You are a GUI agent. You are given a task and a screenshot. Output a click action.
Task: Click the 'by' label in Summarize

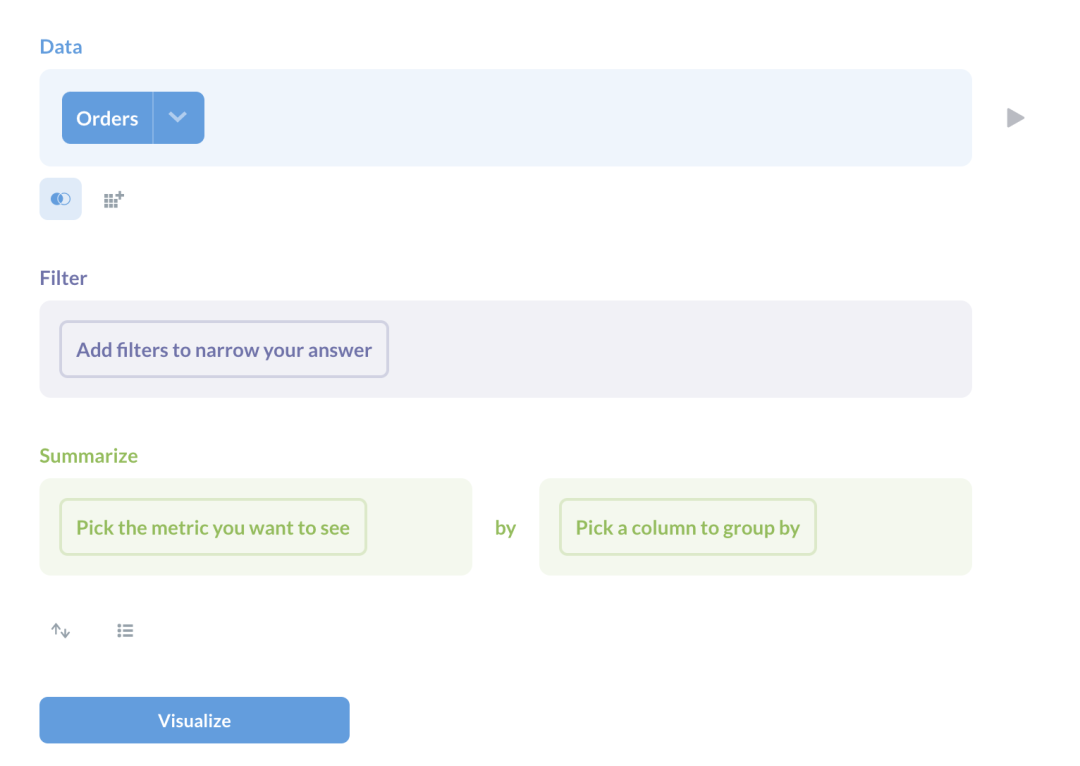505,528
